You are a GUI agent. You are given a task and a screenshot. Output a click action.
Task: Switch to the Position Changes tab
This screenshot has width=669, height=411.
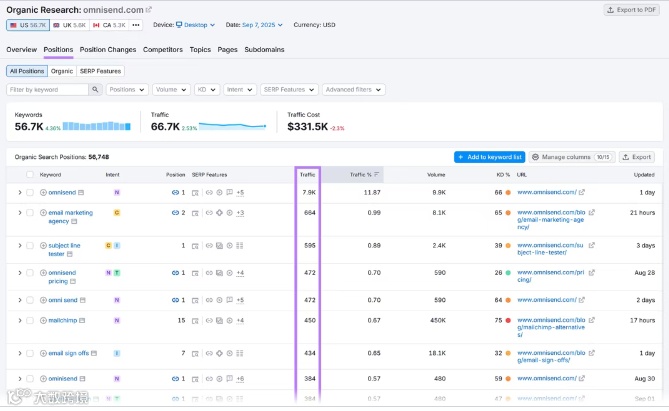click(x=108, y=50)
